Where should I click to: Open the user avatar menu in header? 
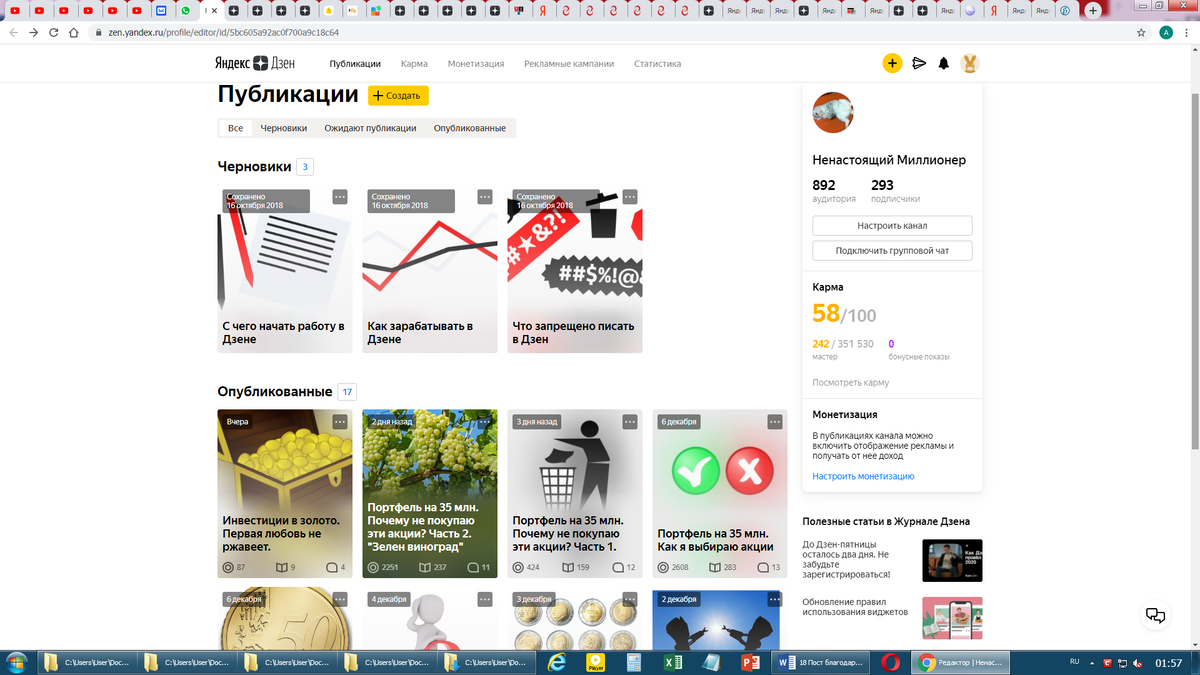pyautogui.click(x=969, y=63)
